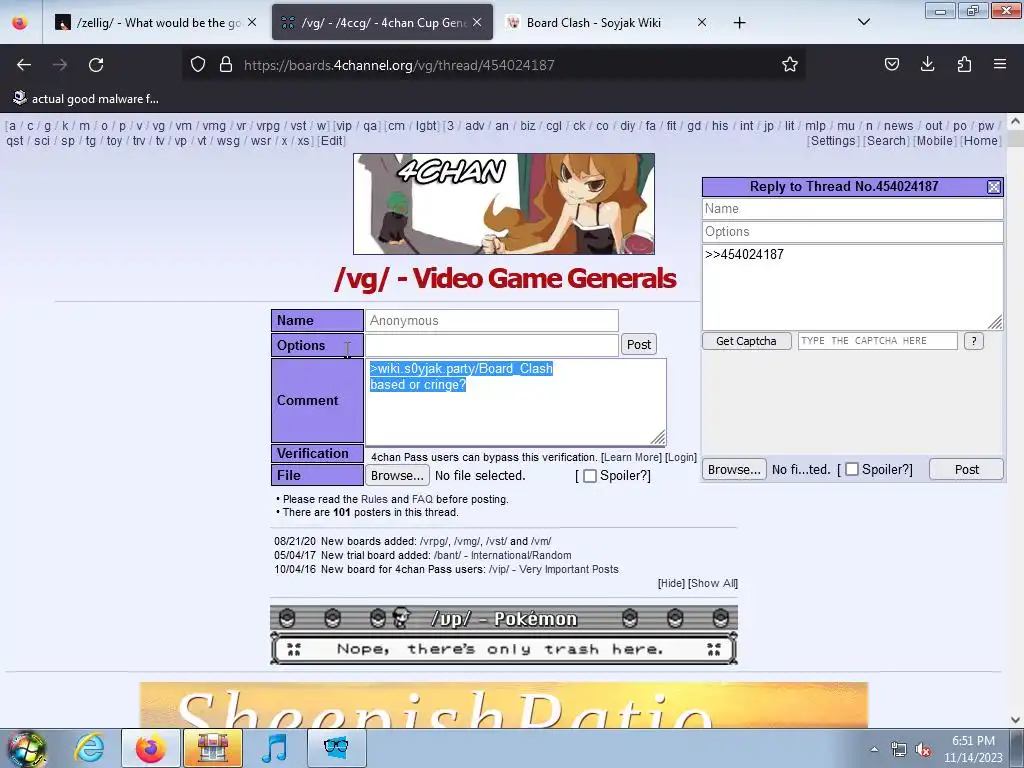Show hidden system tray icons
The width and height of the screenshot is (1024, 768).
(874, 750)
